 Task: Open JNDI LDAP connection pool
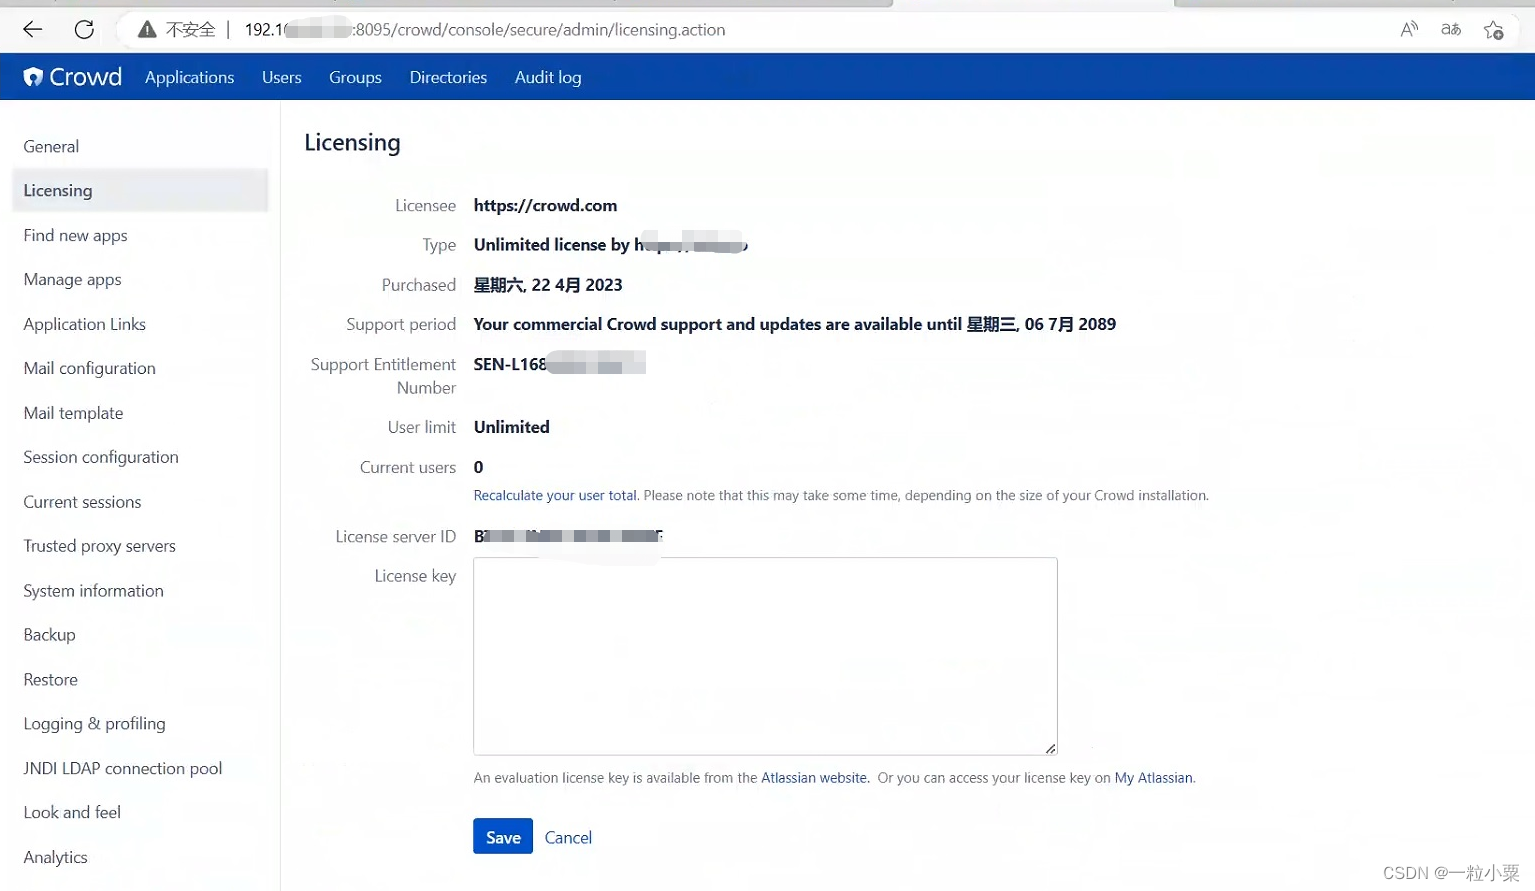pos(122,768)
